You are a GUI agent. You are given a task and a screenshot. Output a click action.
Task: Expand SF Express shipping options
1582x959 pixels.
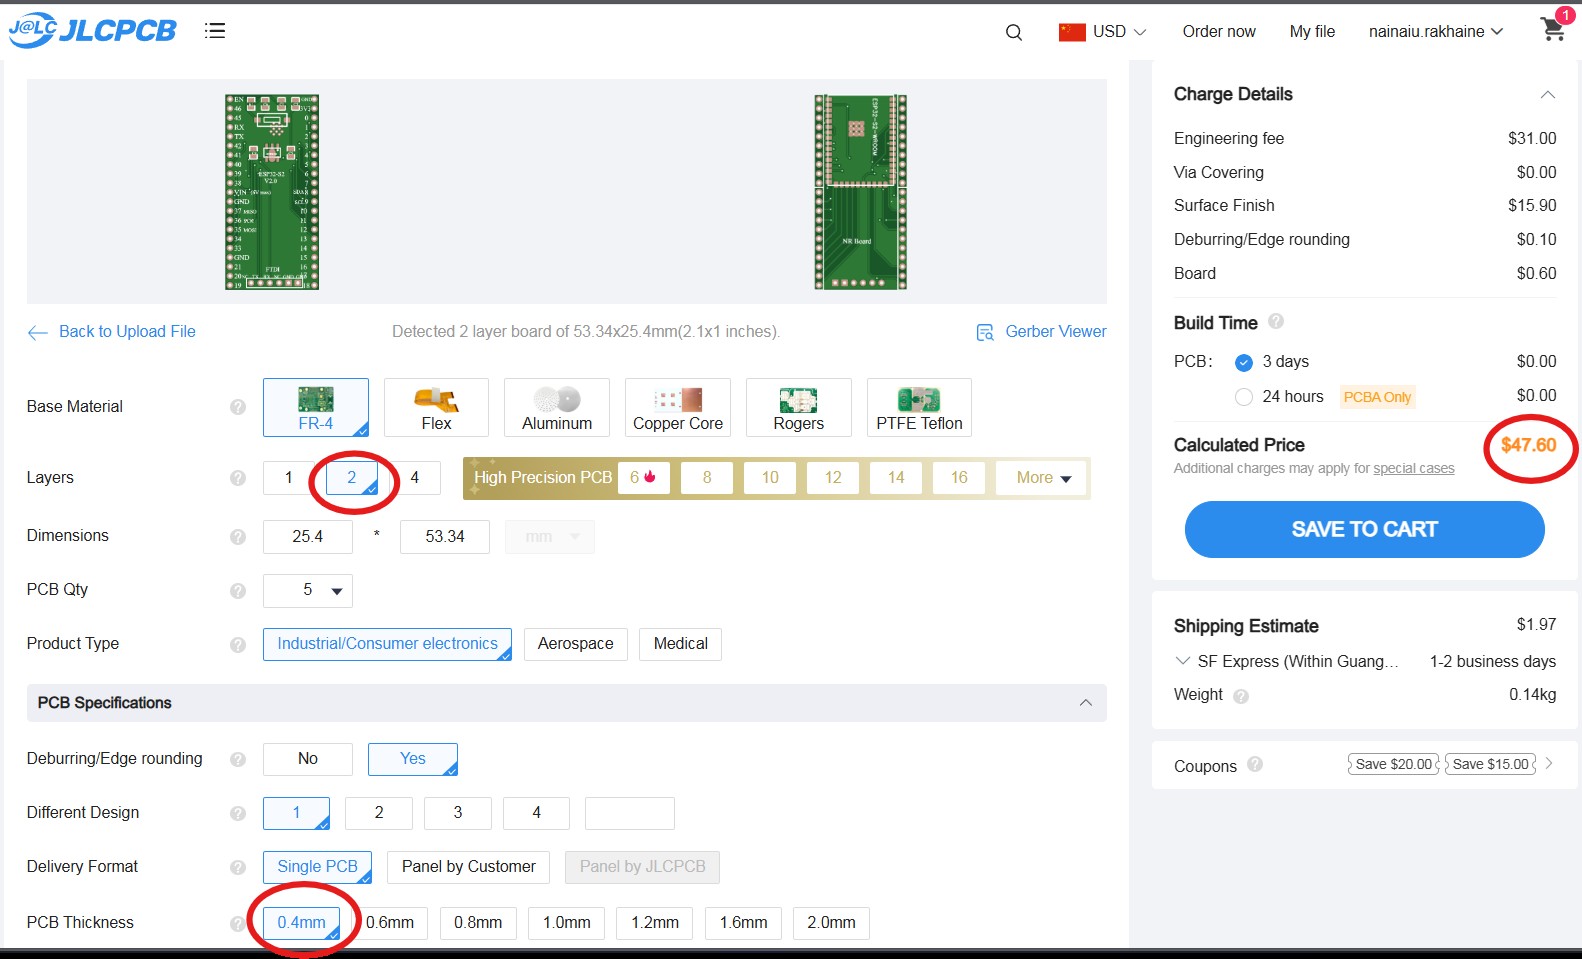pyautogui.click(x=1183, y=661)
